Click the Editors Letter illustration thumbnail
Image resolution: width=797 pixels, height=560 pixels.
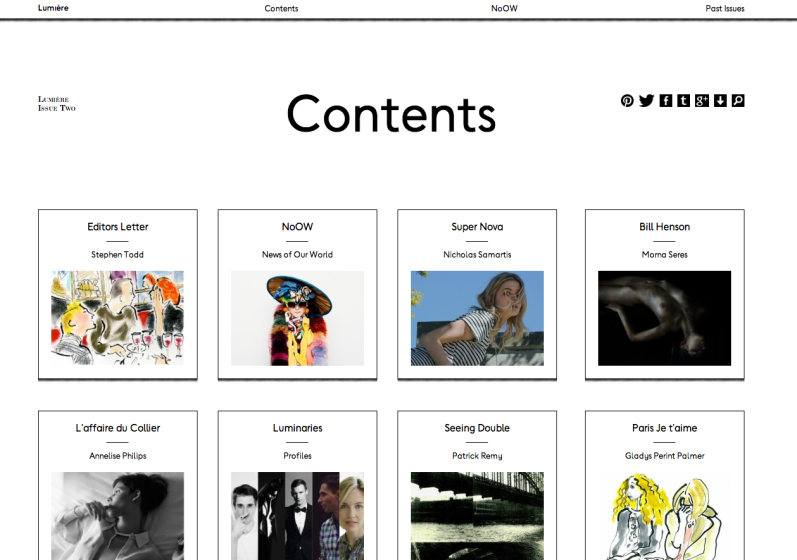118,318
